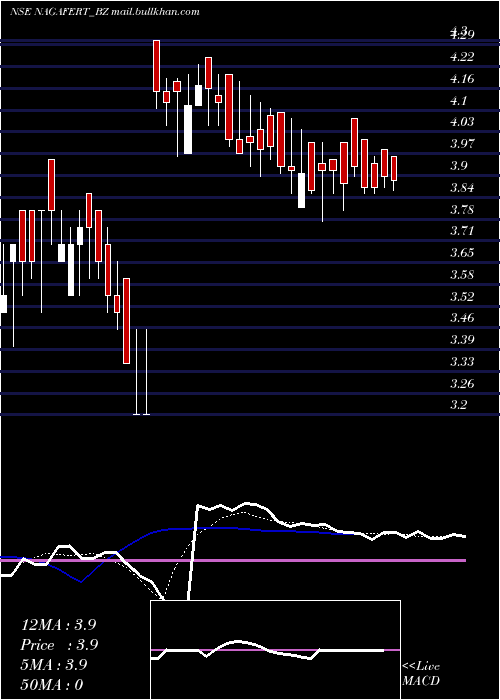The height and width of the screenshot is (700, 500).
Task: Click the 4.16 price axis label
Action: pyautogui.click(x=462, y=79)
